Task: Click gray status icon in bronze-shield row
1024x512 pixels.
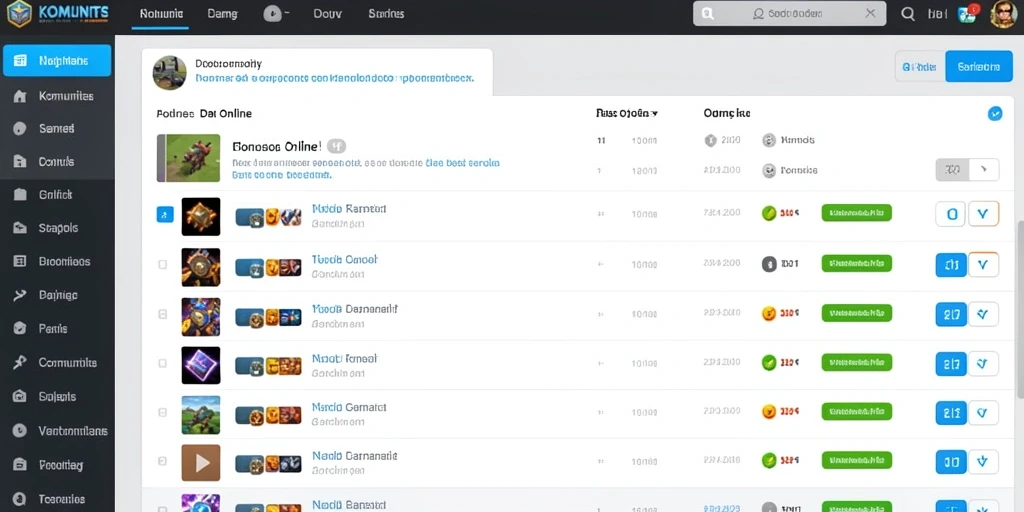Action: (769, 264)
